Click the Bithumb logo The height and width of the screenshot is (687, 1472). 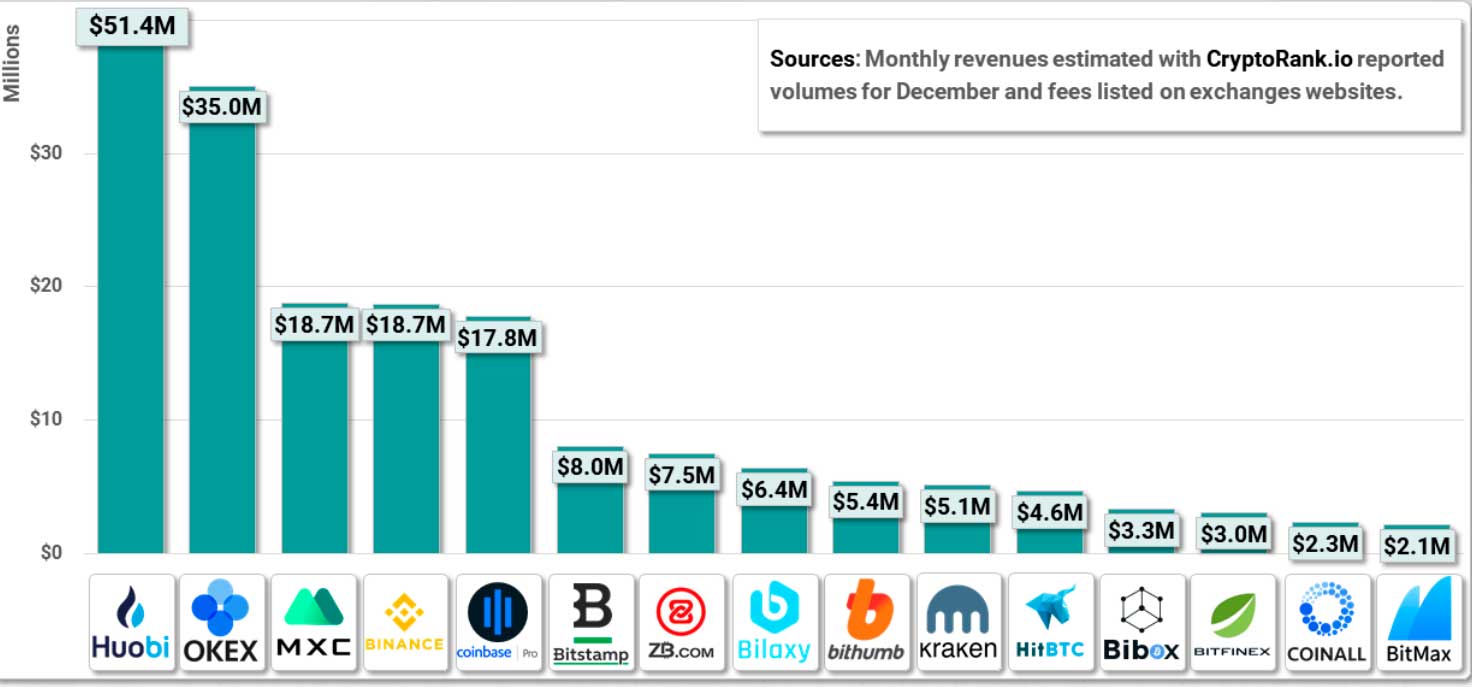(867, 621)
